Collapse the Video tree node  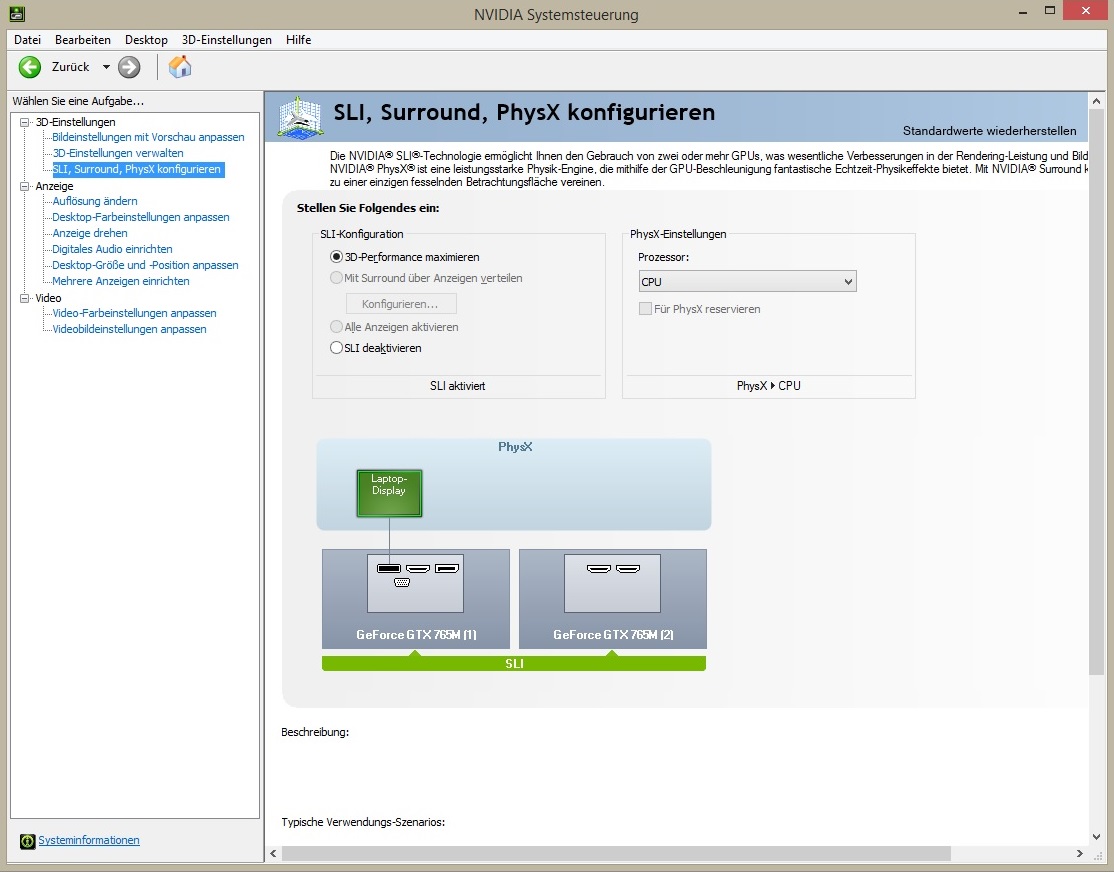pyautogui.click(x=25, y=298)
